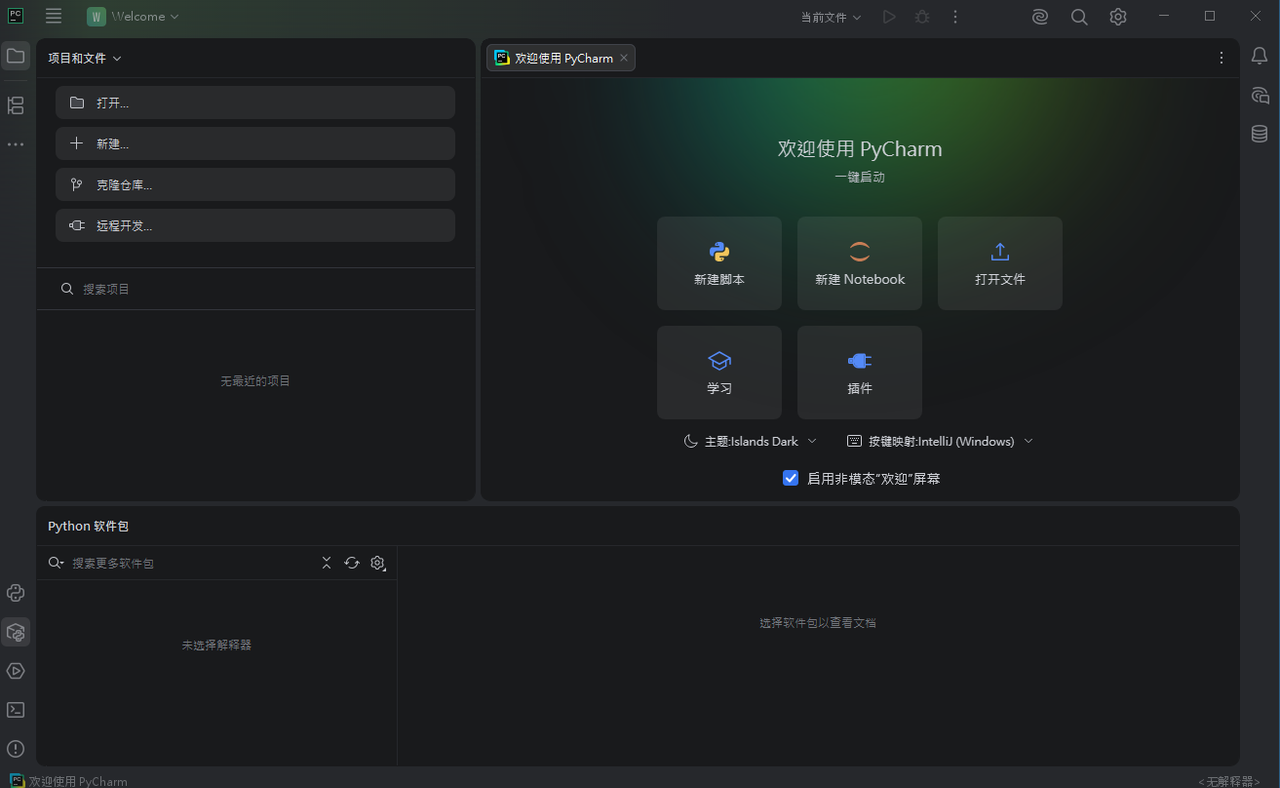
Task: Close the 欢迎使用 PyCharm tab
Action: tap(624, 58)
